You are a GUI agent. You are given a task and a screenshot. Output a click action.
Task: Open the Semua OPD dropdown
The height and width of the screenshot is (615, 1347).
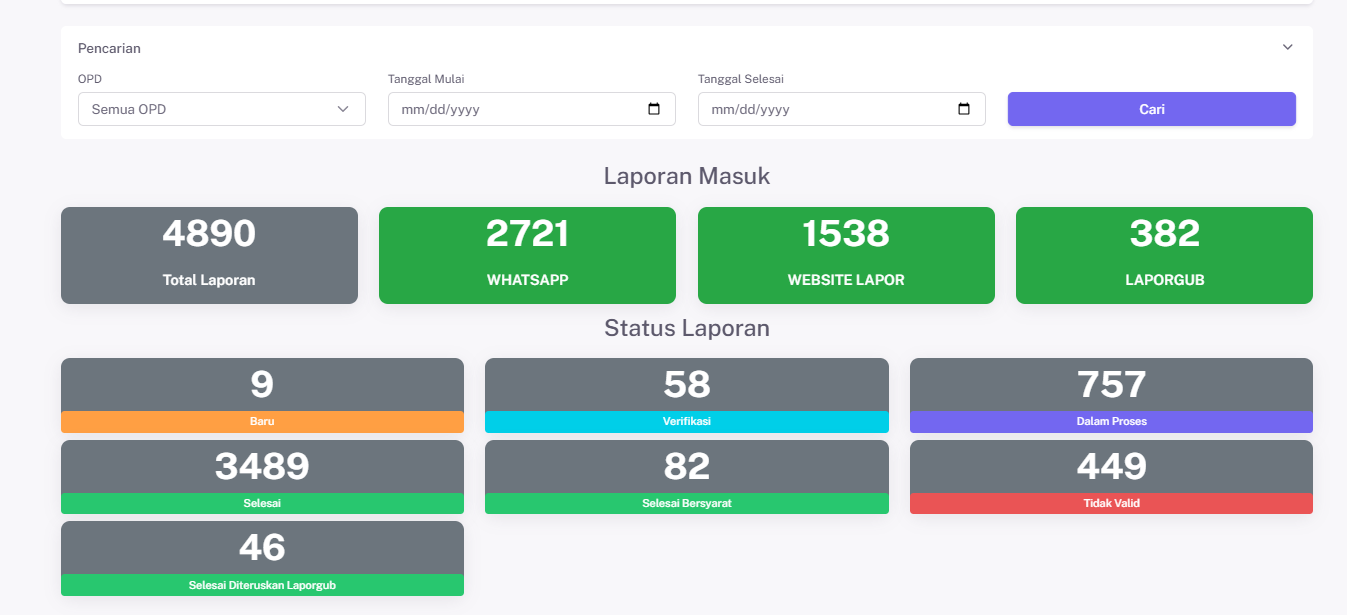click(222, 109)
